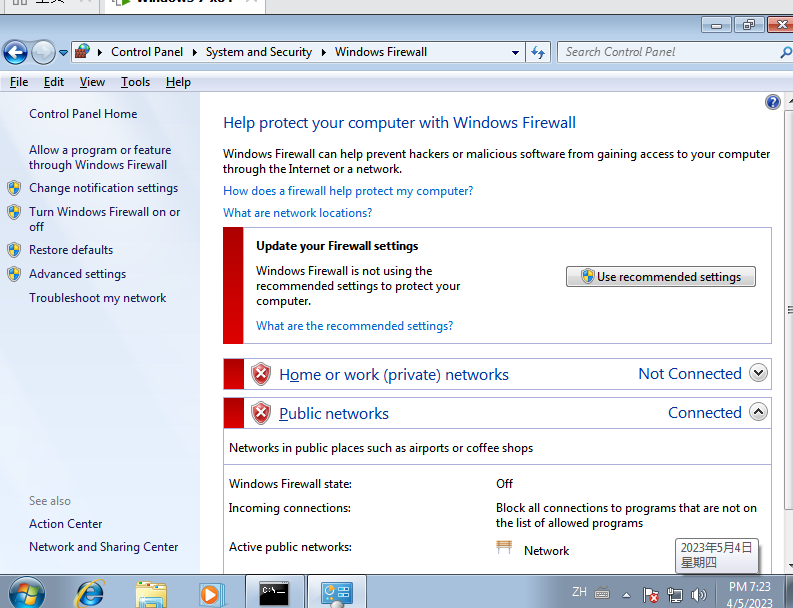Click shield icon beside Change notification settings
The width and height of the screenshot is (793, 608).
[14, 188]
